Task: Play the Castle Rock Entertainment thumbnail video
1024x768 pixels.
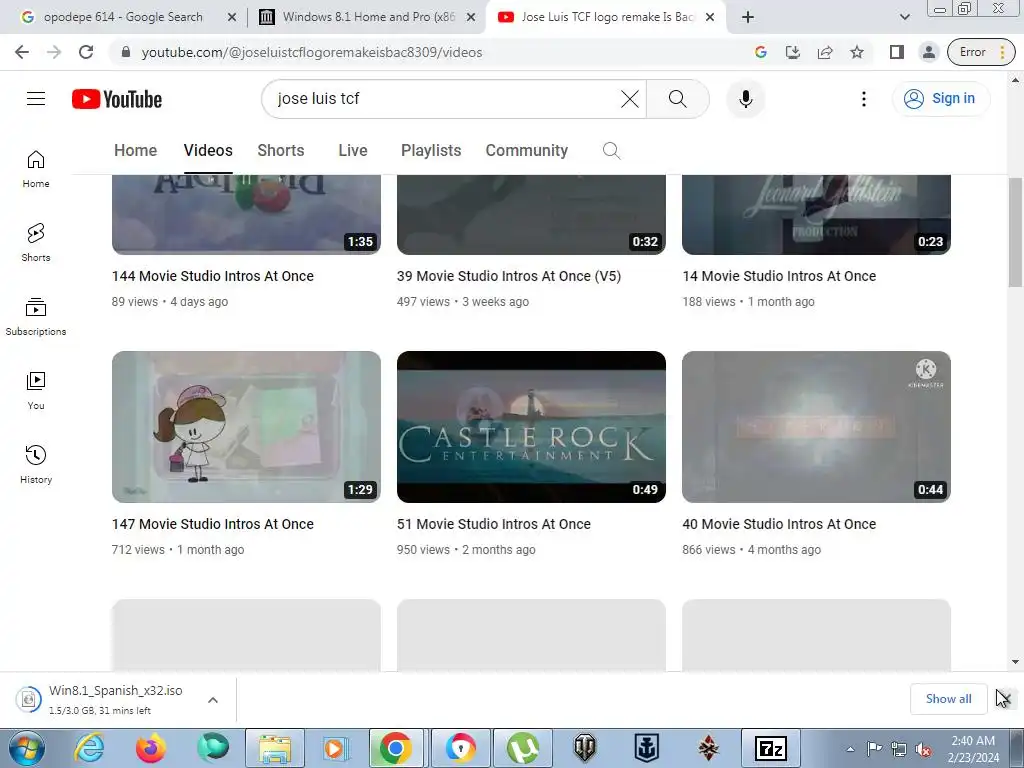Action: (x=531, y=427)
